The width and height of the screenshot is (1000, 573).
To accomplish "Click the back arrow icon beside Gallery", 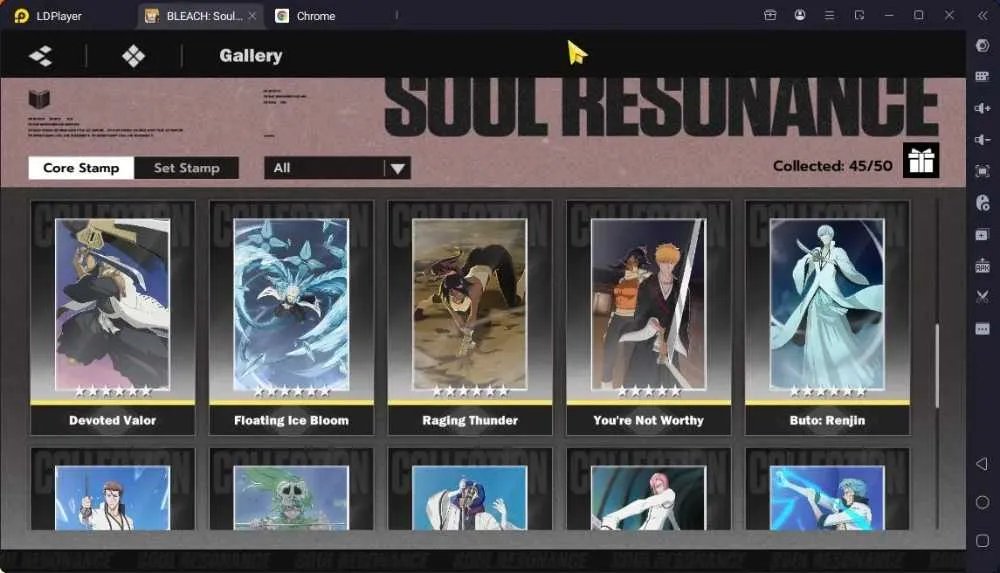I will click(x=41, y=56).
